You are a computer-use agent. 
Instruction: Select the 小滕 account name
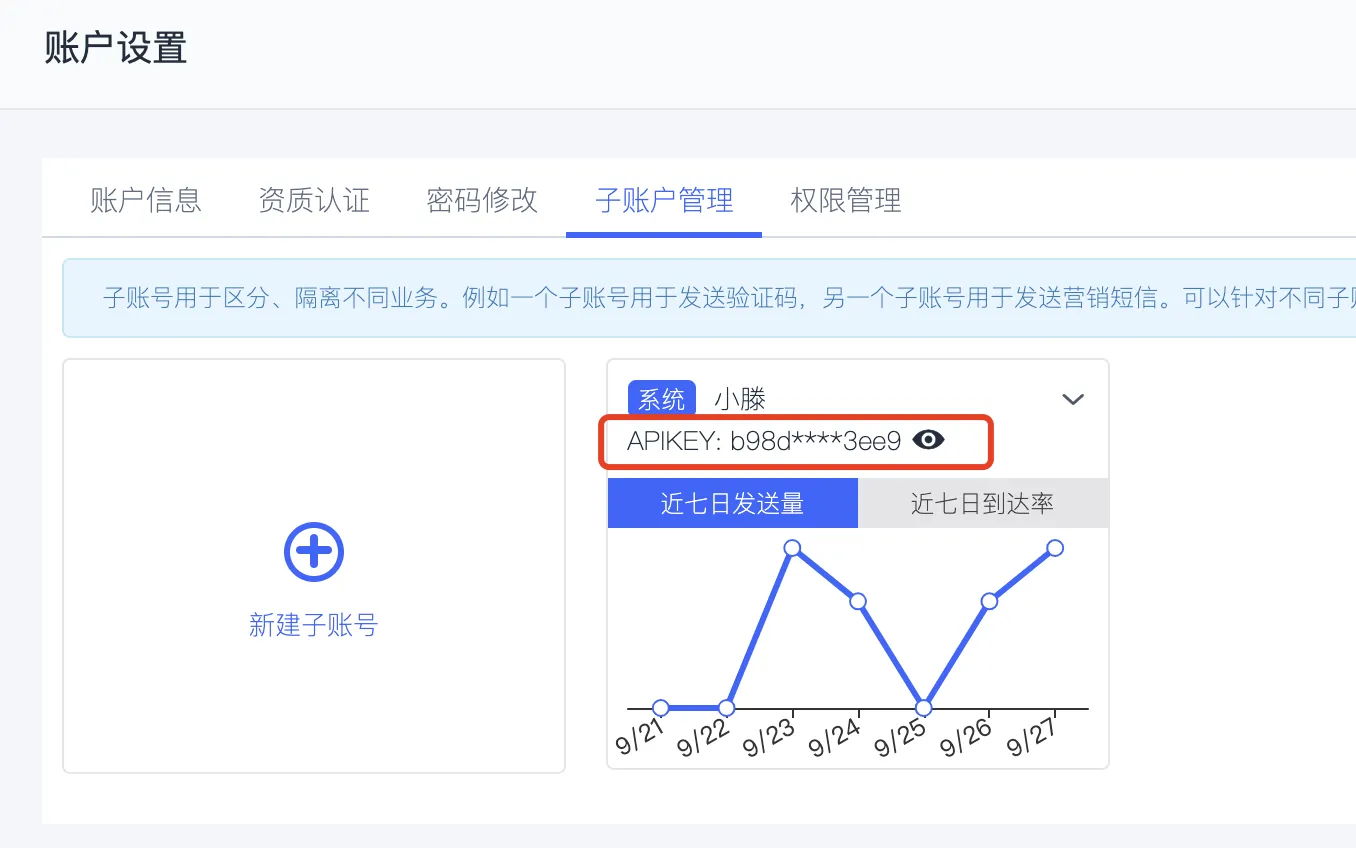pos(740,399)
